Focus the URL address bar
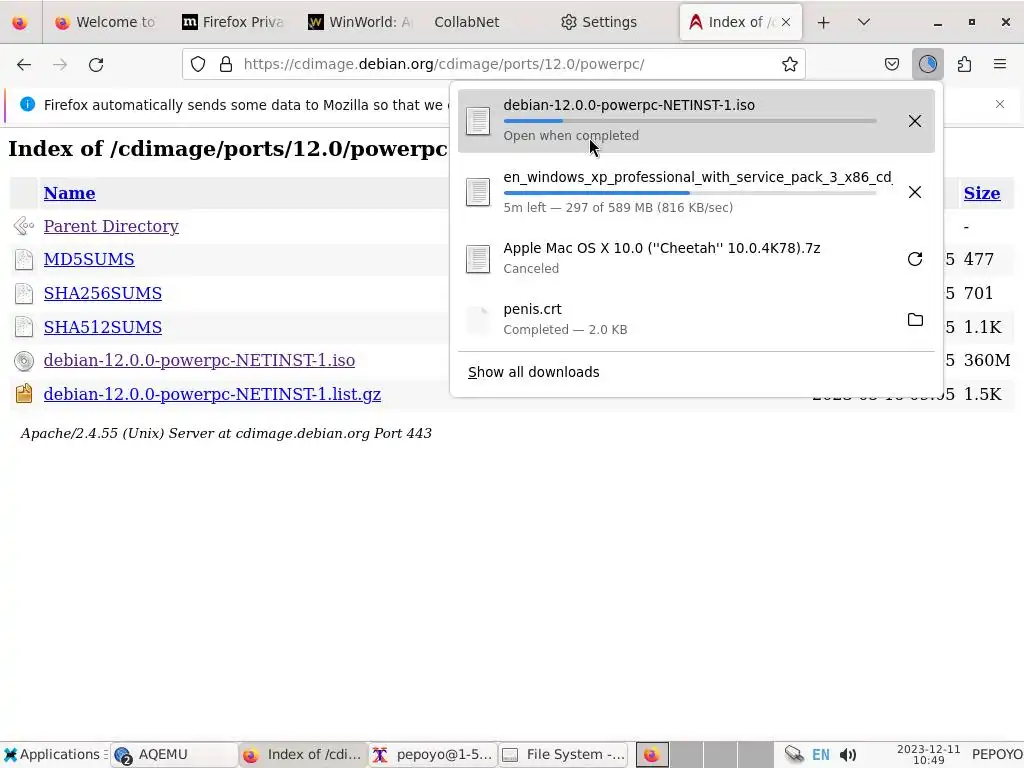 [493, 64]
